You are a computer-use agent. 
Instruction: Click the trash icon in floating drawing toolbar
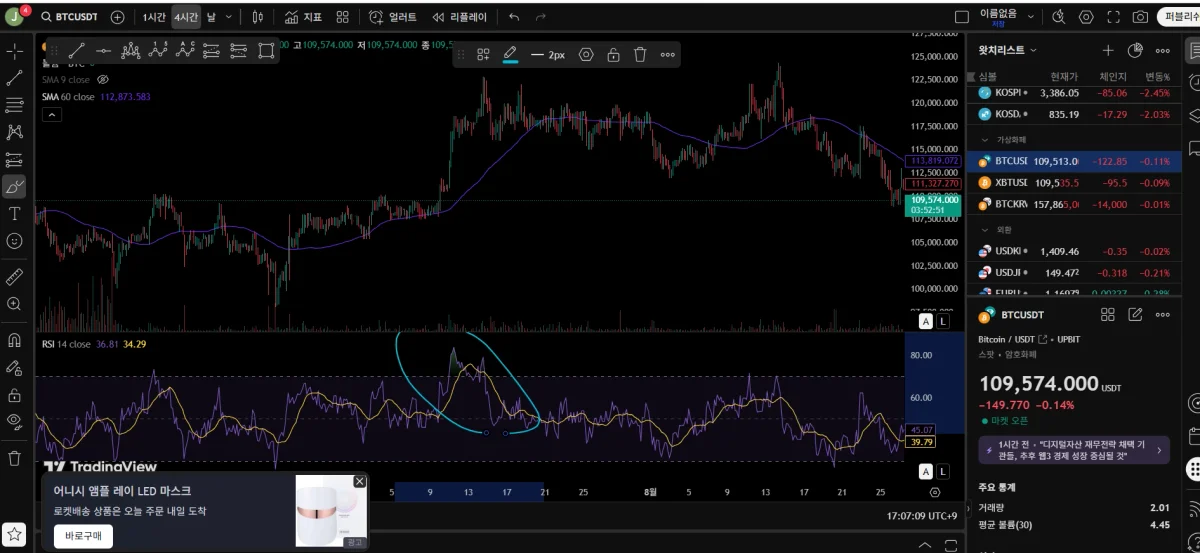click(640, 55)
